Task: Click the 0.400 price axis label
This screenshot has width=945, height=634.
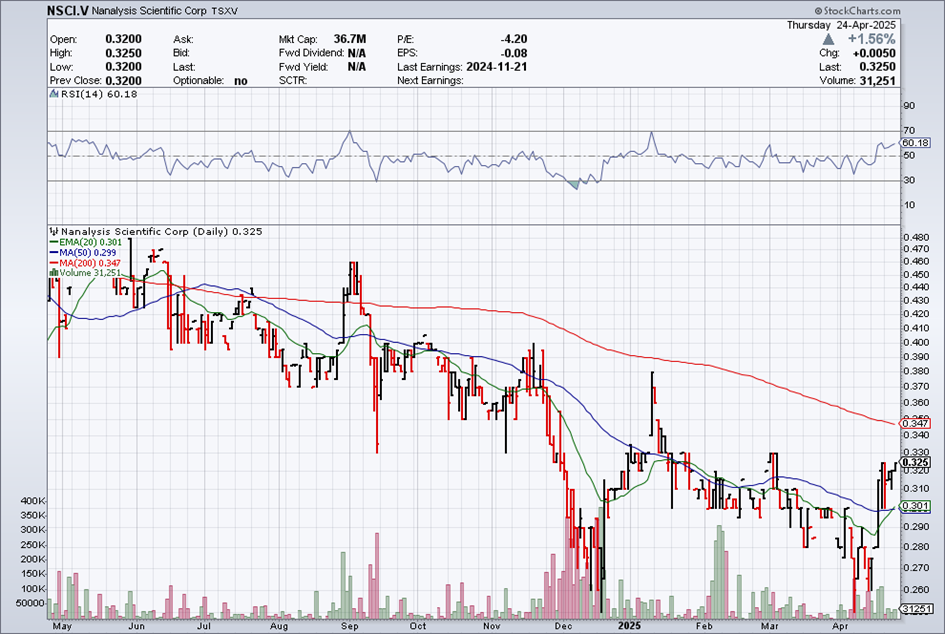Action: pos(915,342)
